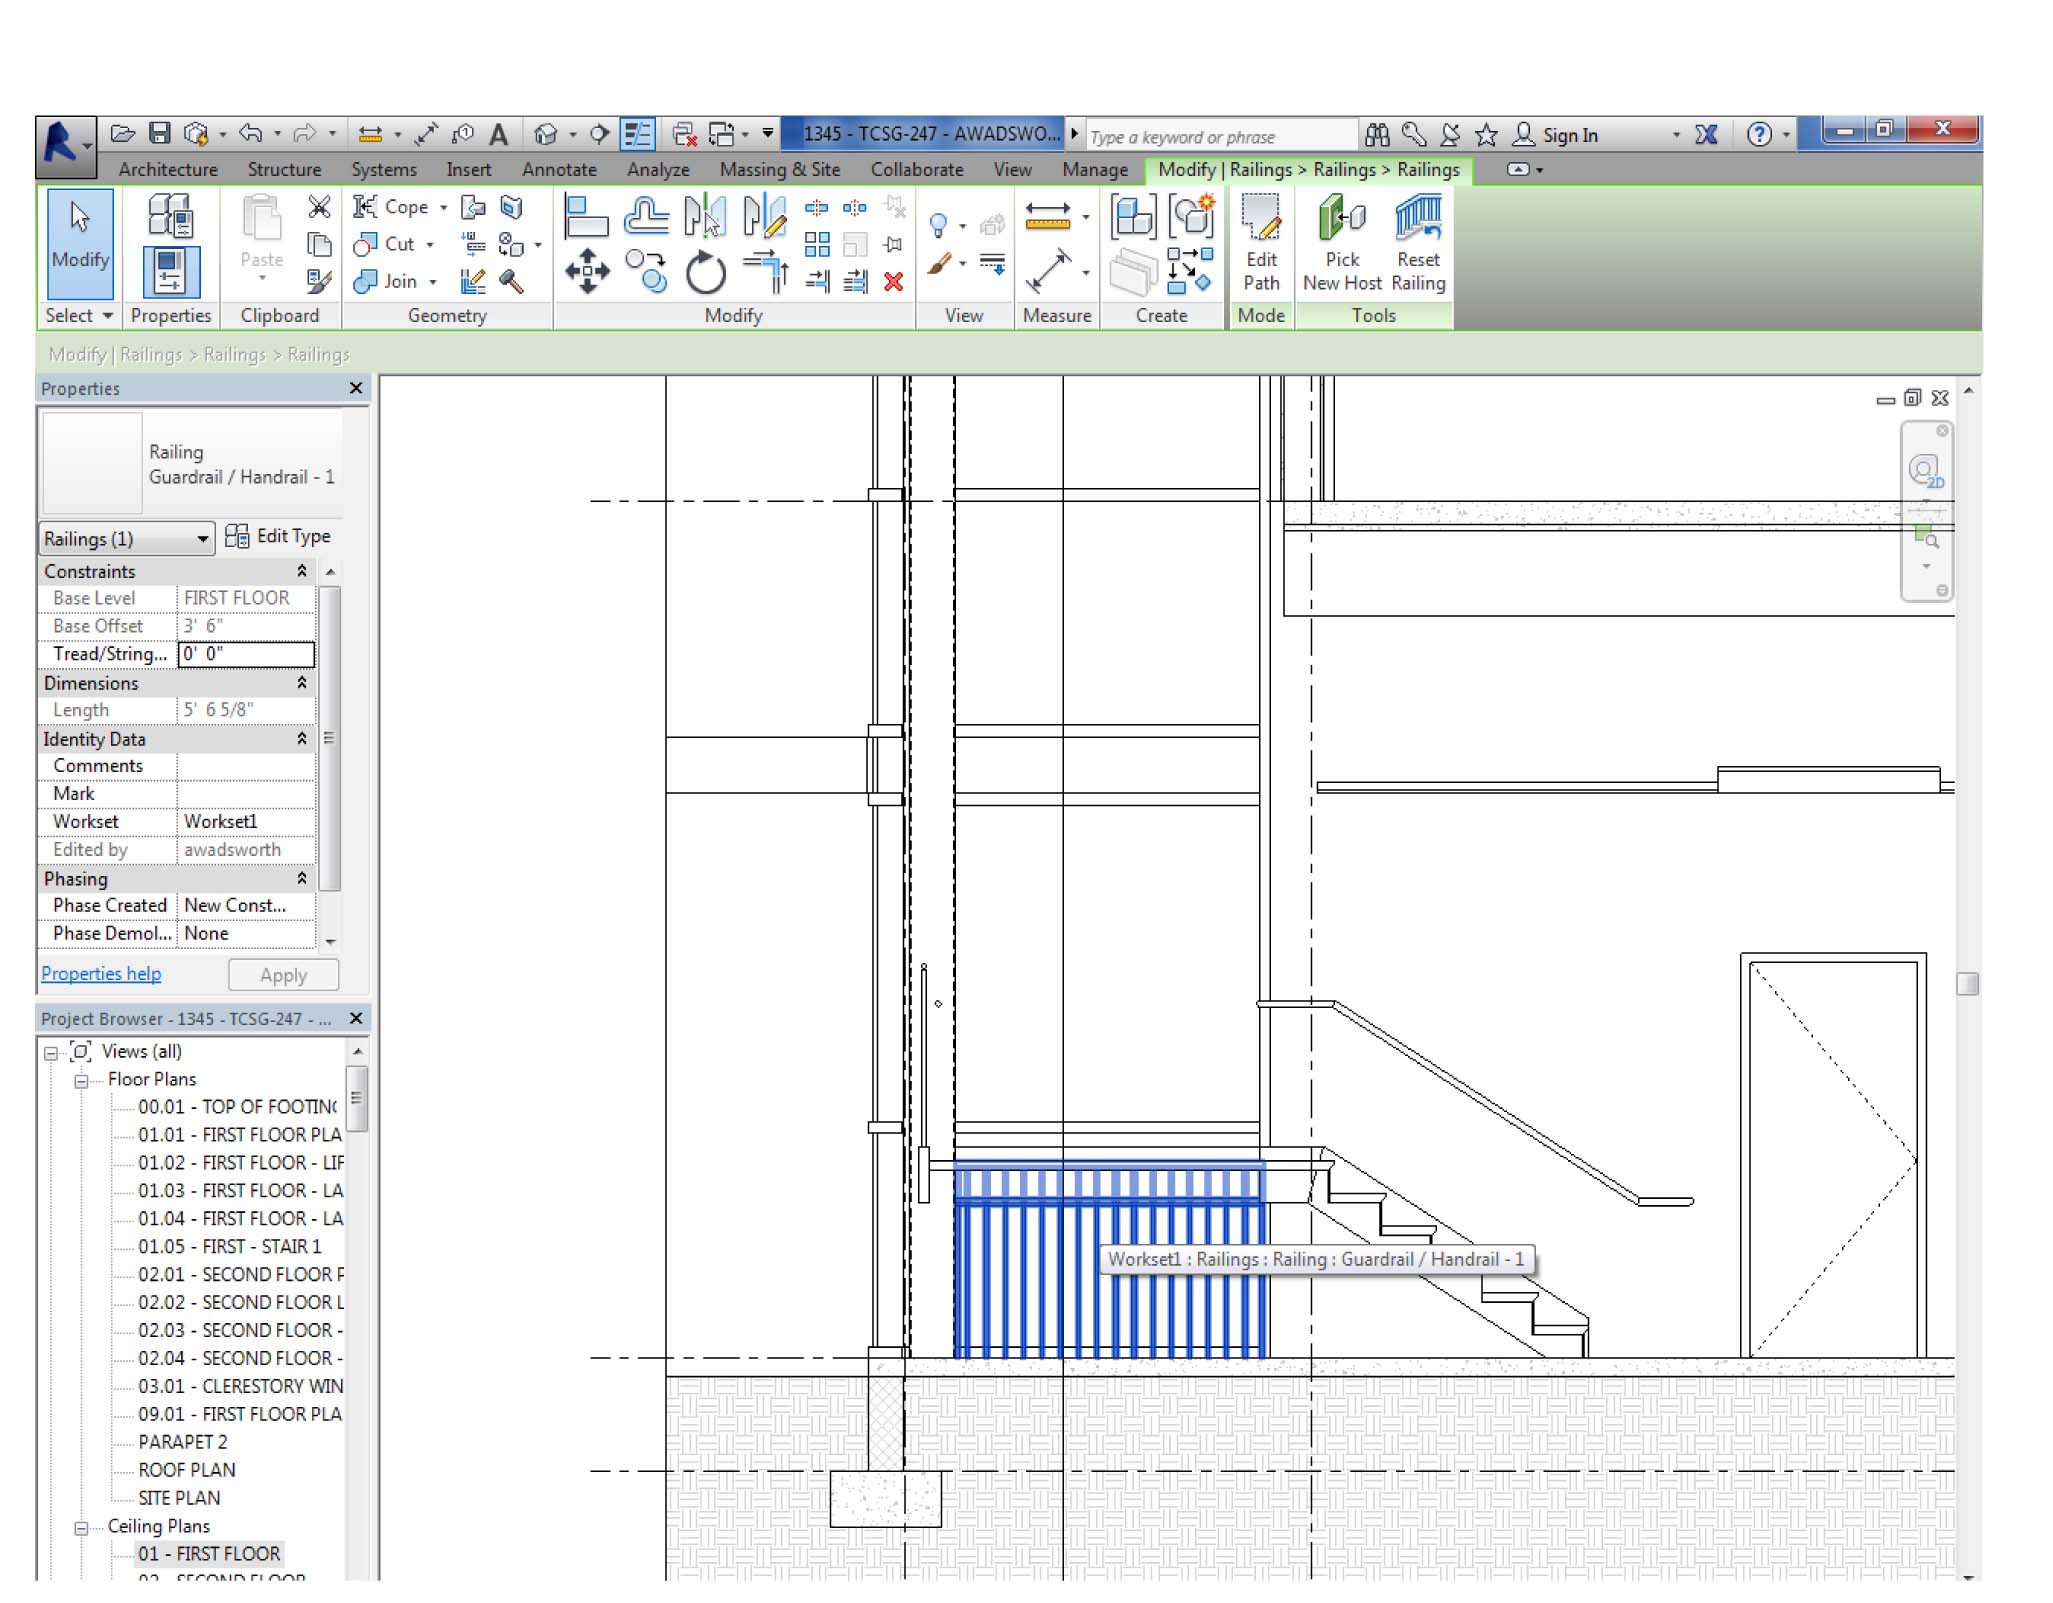The height and width of the screenshot is (1603, 2053).
Task: Click the Rotate tool icon
Action: point(705,272)
